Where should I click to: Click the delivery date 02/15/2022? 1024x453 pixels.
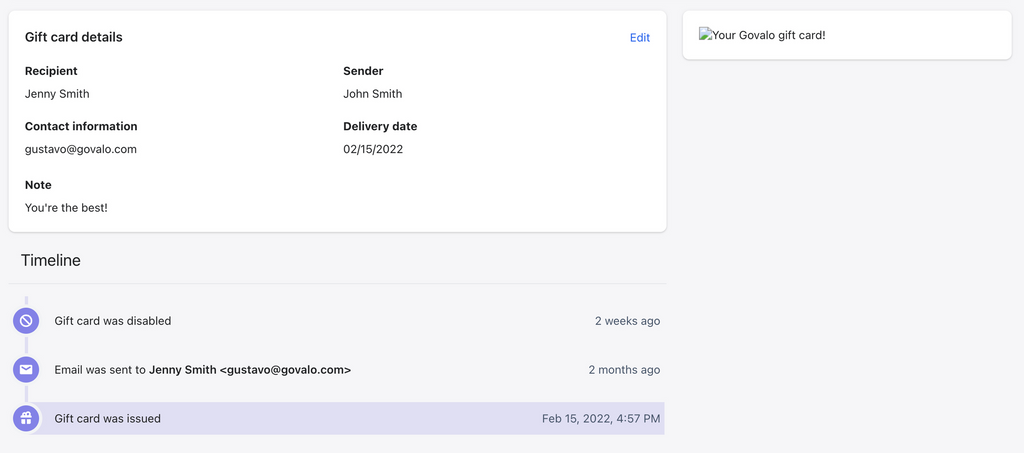(x=373, y=149)
